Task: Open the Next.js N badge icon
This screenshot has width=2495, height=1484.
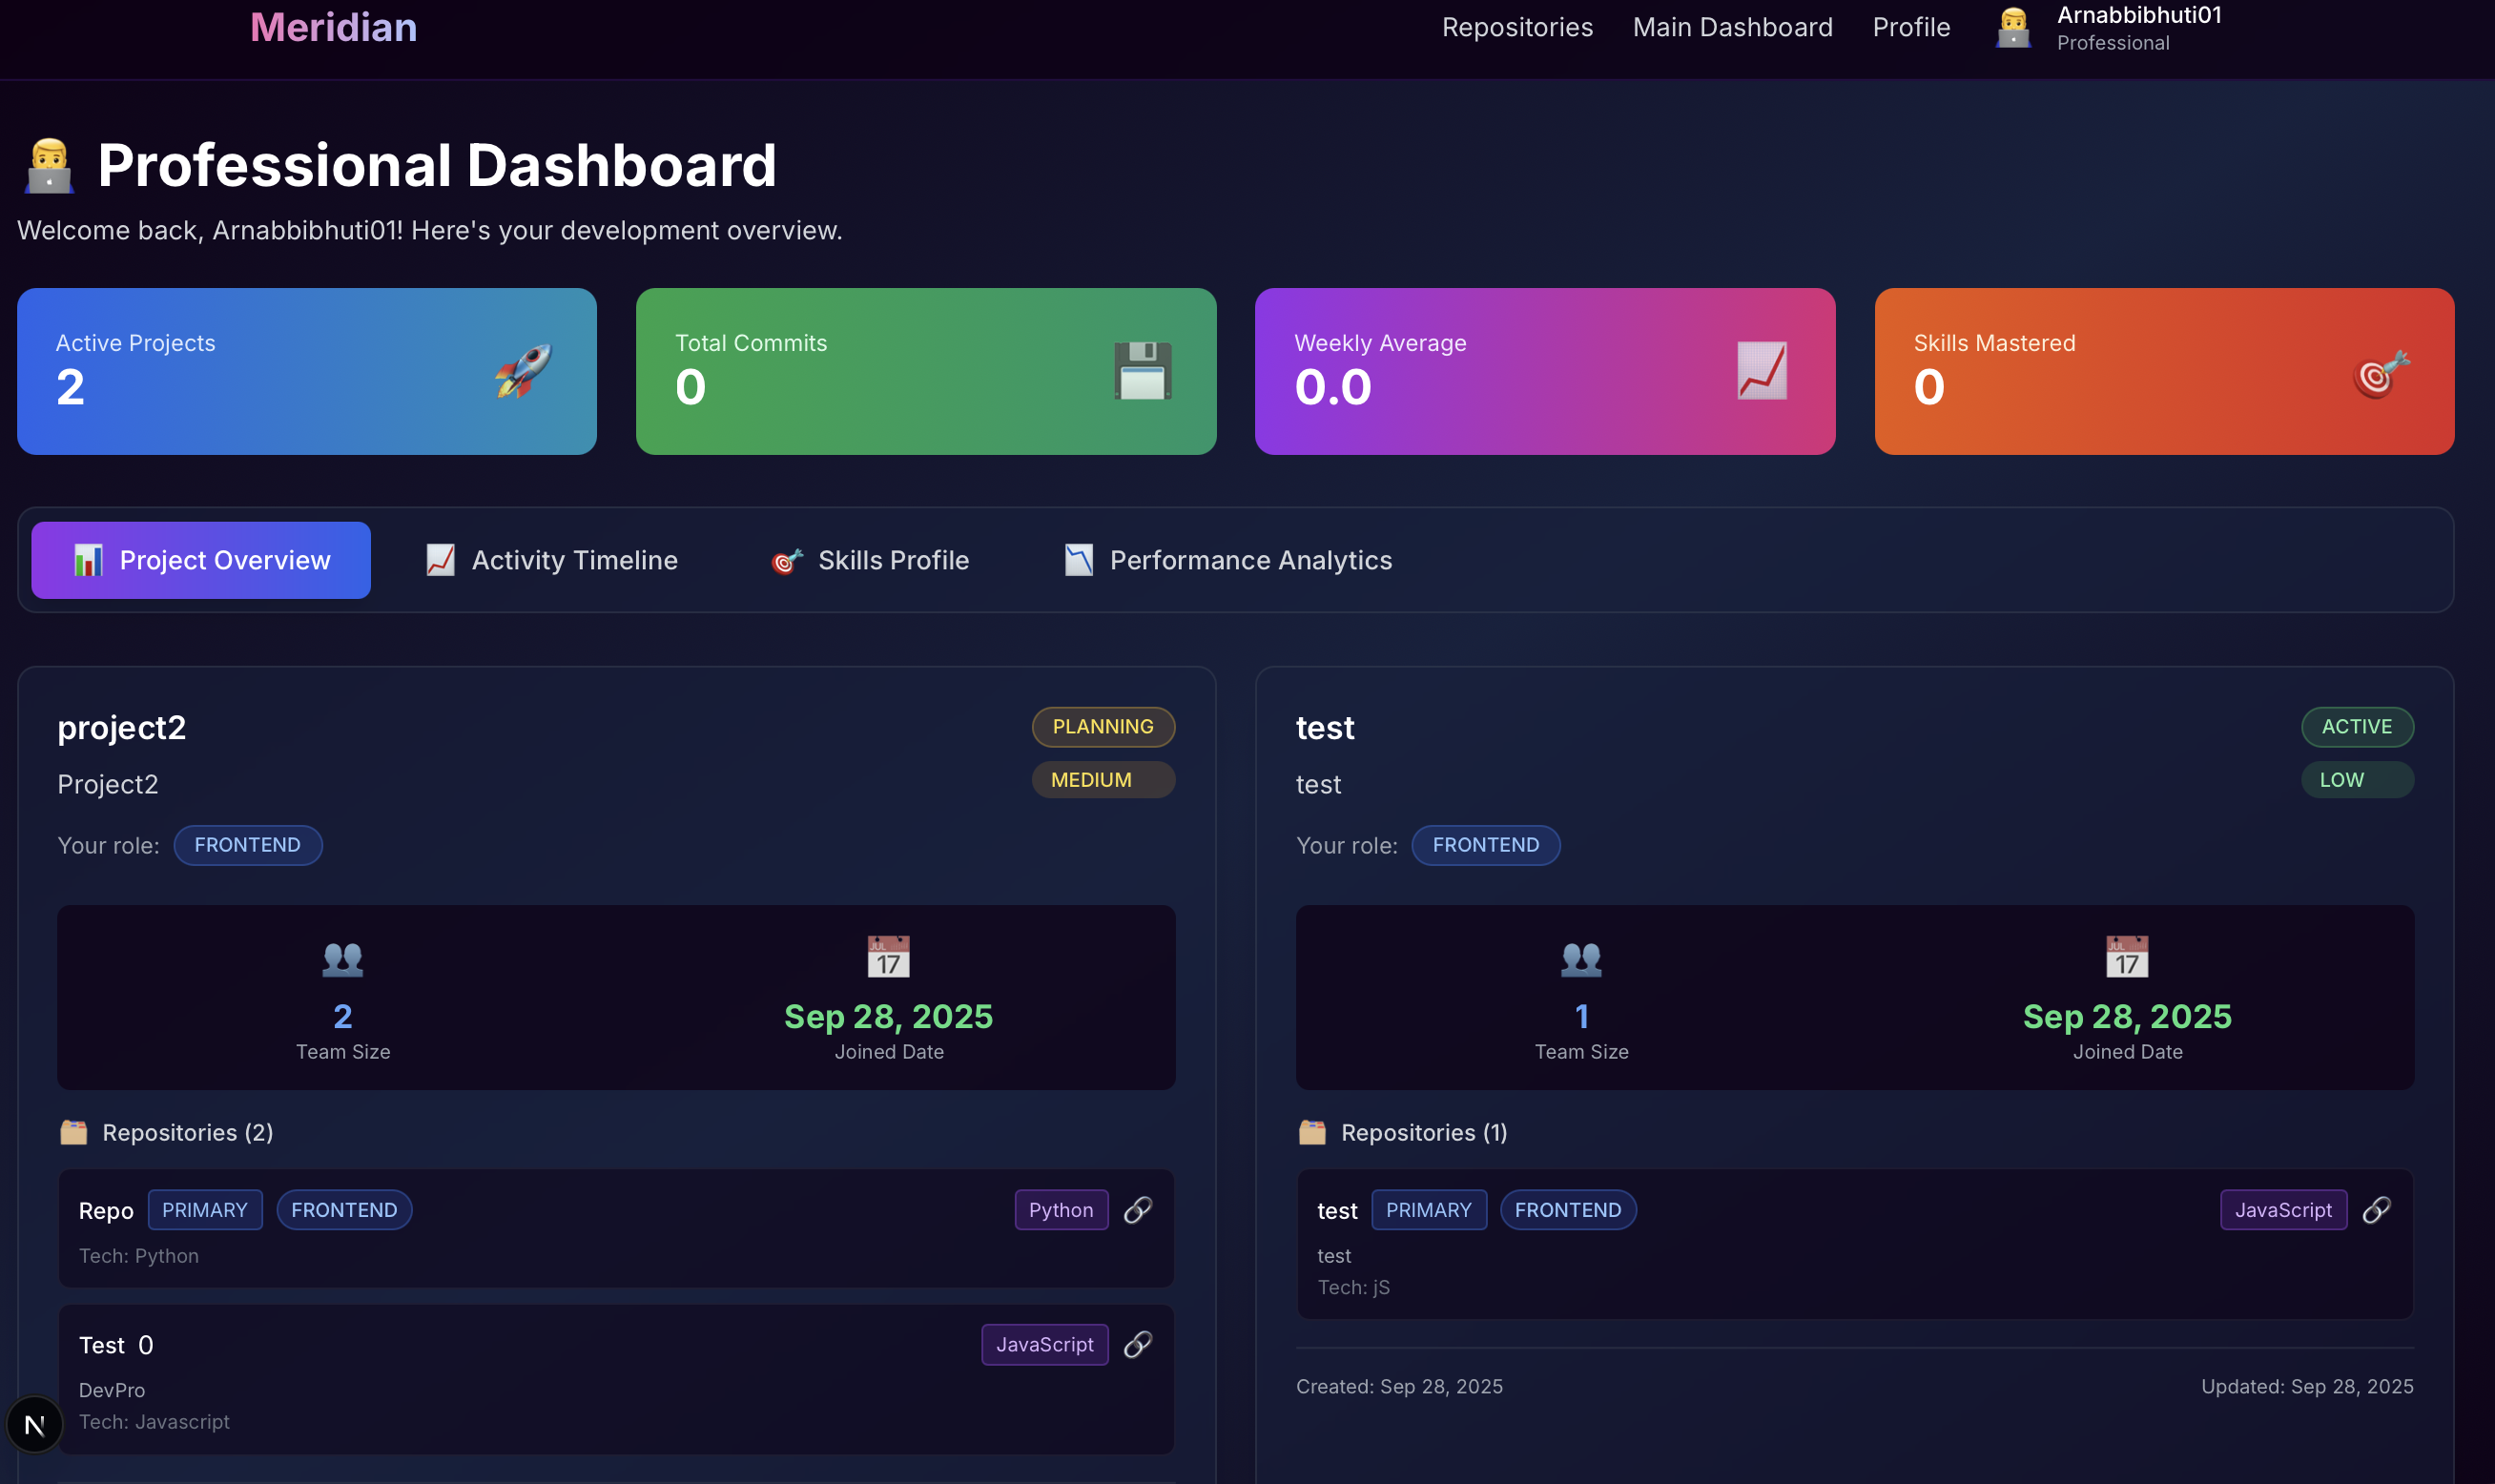Action: coord(35,1424)
